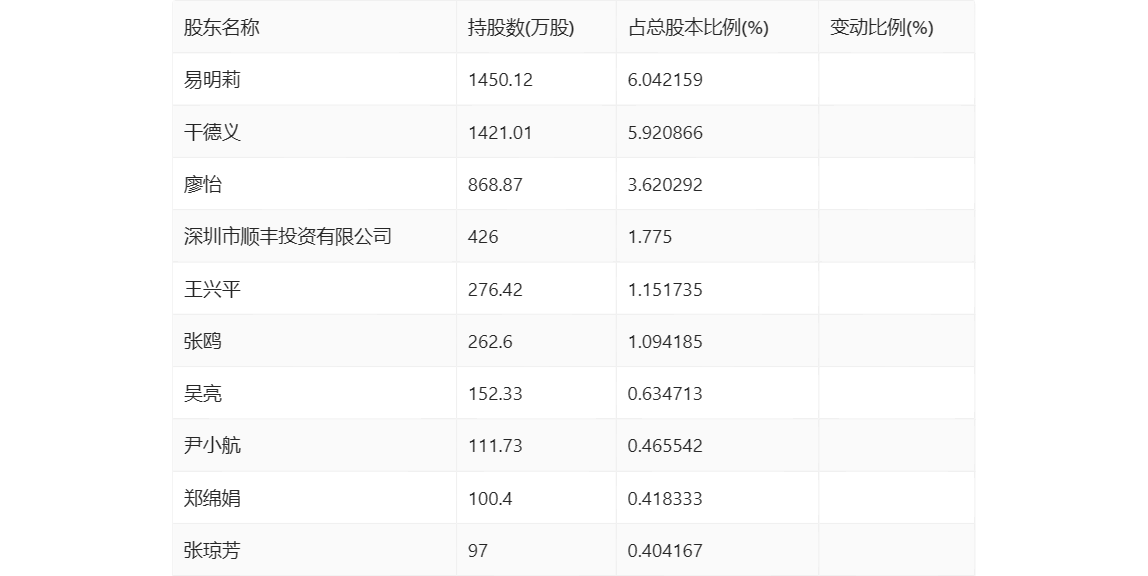Click shares value 152.33
This screenshot has width=1148, height=576.
[496, 394]
